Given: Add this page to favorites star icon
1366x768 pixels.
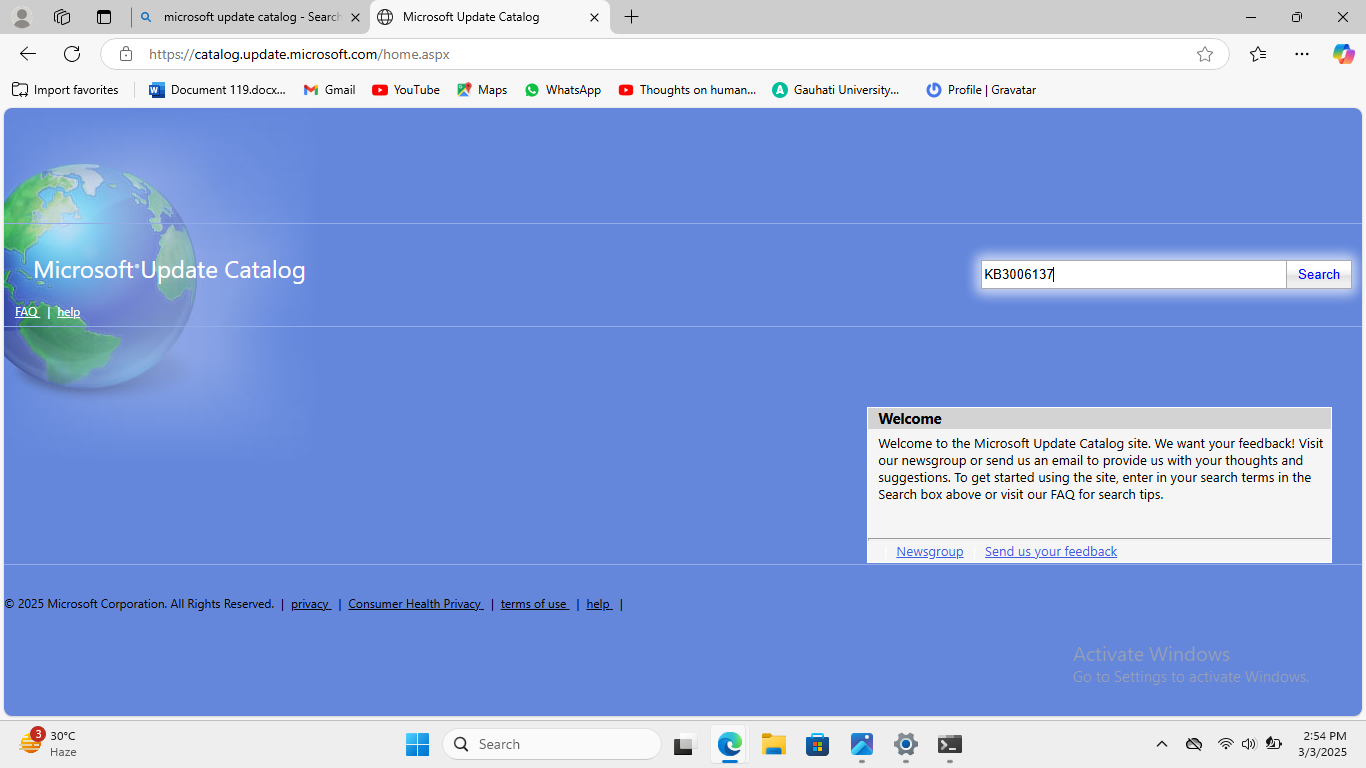Looking at the screenshot, I should point(1205,54).
